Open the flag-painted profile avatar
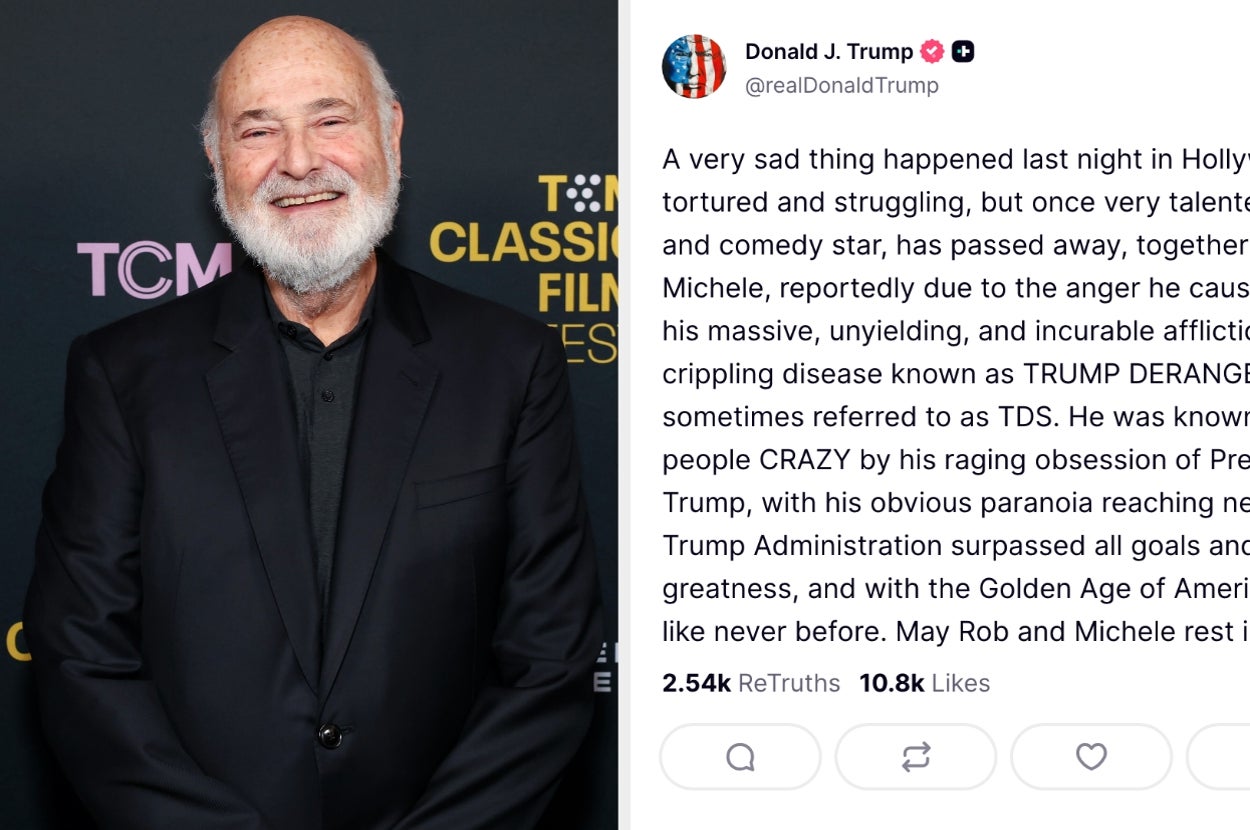 pos(694,66)
